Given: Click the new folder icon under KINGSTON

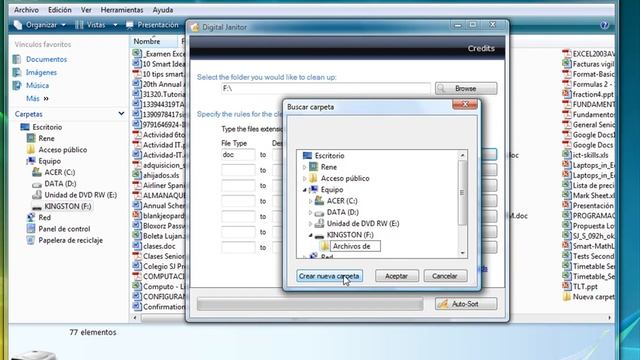Looking at the screenshot, I should [325, 246].
